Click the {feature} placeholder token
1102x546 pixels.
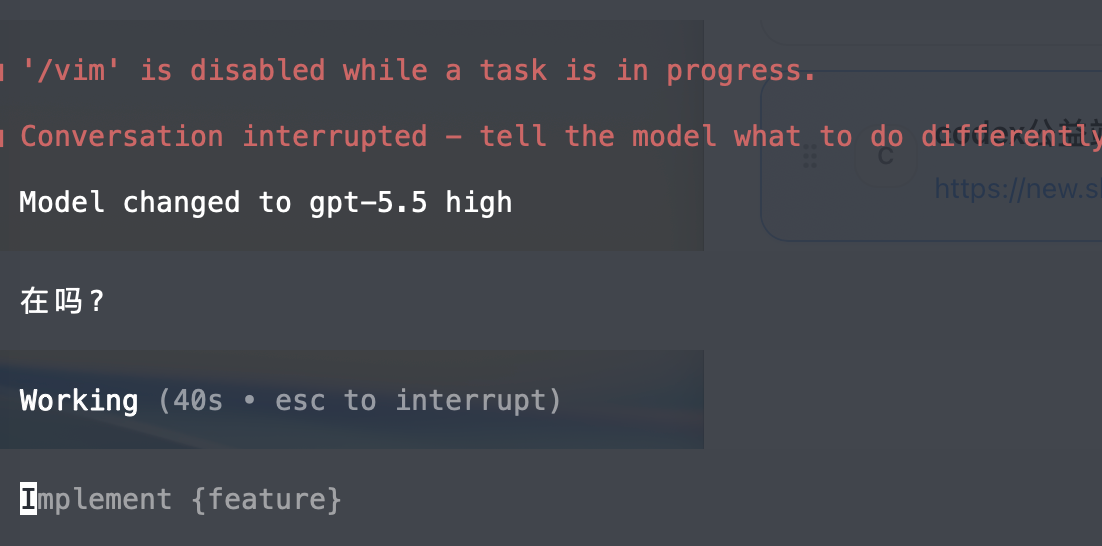tap(266, 499)
